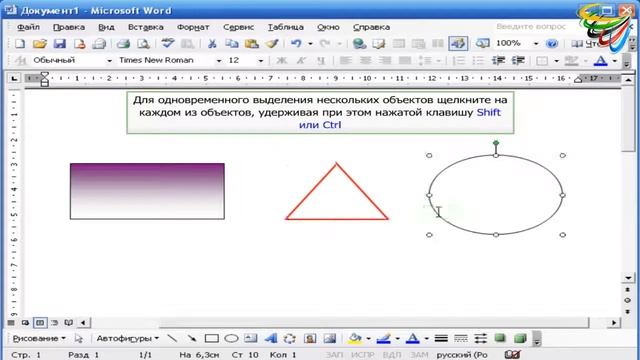Open the Dash Style options
Screen dimensions: 640x360
[461, 338]
